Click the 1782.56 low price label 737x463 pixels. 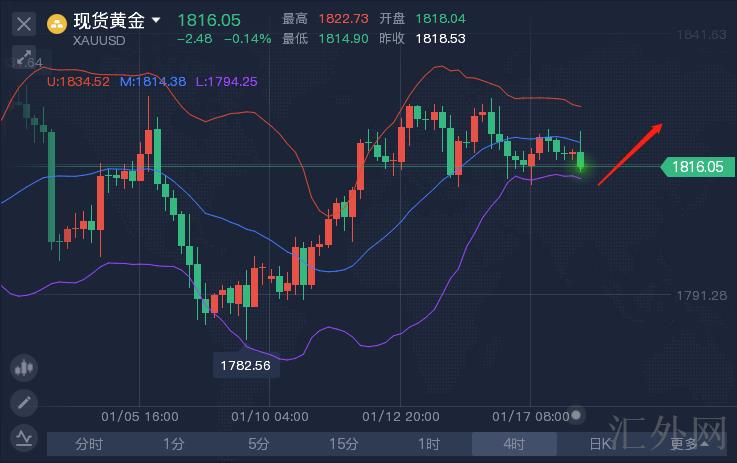pyautogui.click(x=243, y=365)
